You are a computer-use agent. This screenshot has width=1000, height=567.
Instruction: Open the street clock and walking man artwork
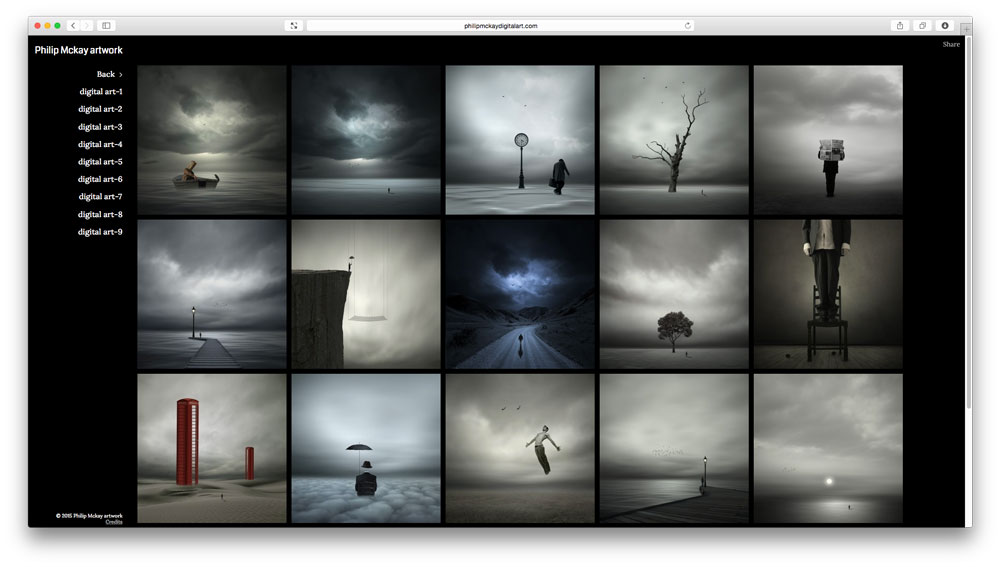[x=520, y=140]
